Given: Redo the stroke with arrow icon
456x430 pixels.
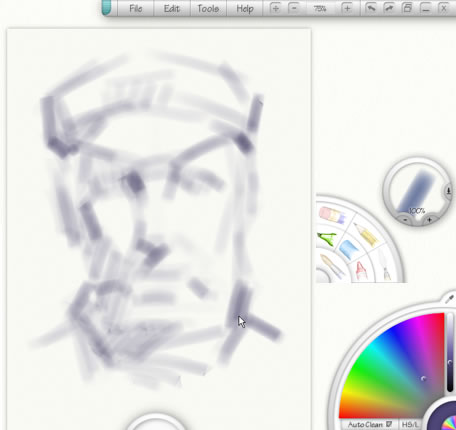Looking at the screenshot, I should click(x=389, y=8).
